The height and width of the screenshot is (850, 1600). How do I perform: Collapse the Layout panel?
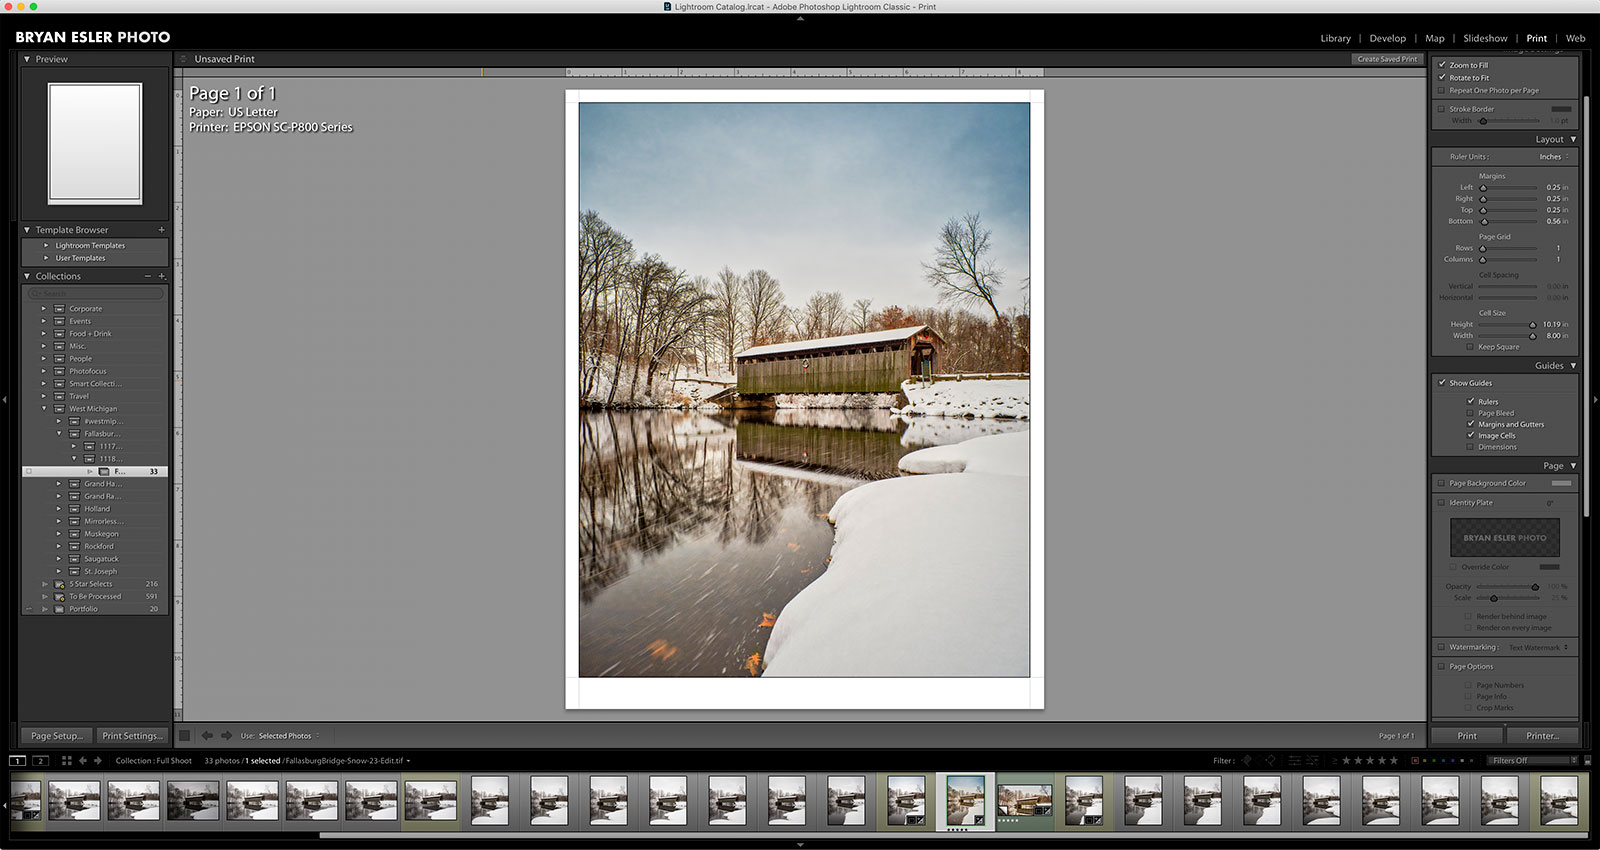click(x=1573, y=140)
